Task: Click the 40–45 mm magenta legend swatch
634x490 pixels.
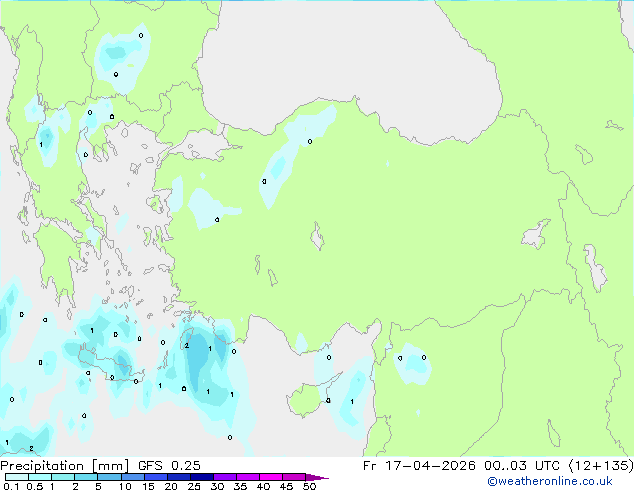Action: tap(271, 477)
